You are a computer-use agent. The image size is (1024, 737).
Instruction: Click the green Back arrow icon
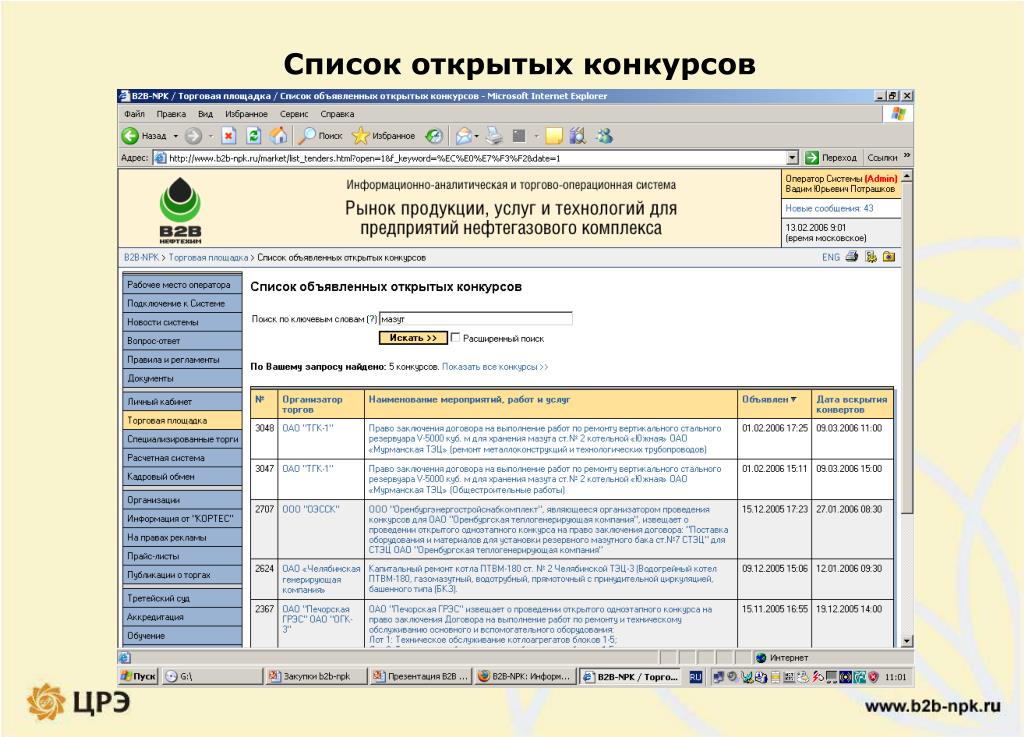coord(130,136)
